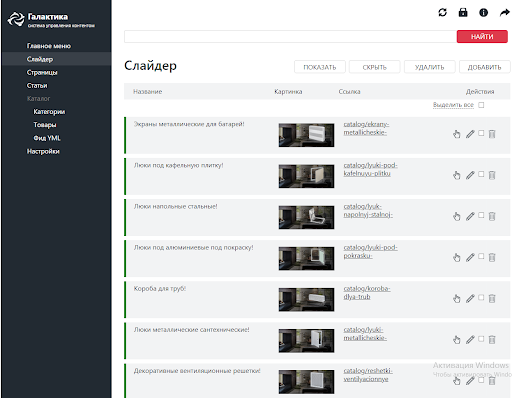
Task: Delete the Люки под кафельную плитку slide
Action: coord(492,175)
